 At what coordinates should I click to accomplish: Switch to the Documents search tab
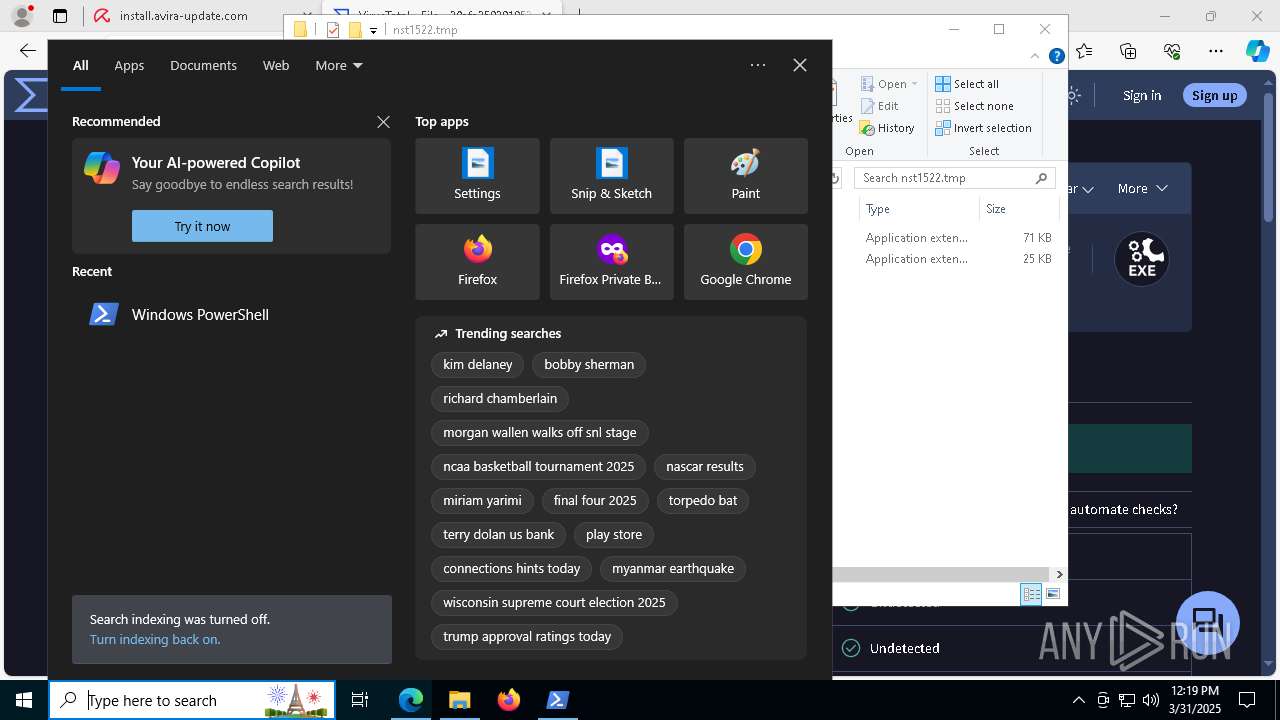coord(203,65)
